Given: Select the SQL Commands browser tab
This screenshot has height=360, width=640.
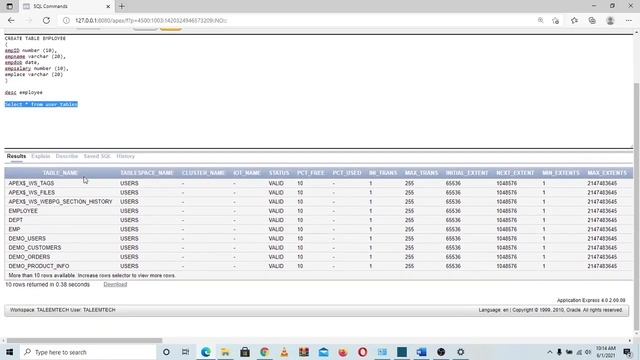Looking at the screenshot, I should tap(67, 6).
